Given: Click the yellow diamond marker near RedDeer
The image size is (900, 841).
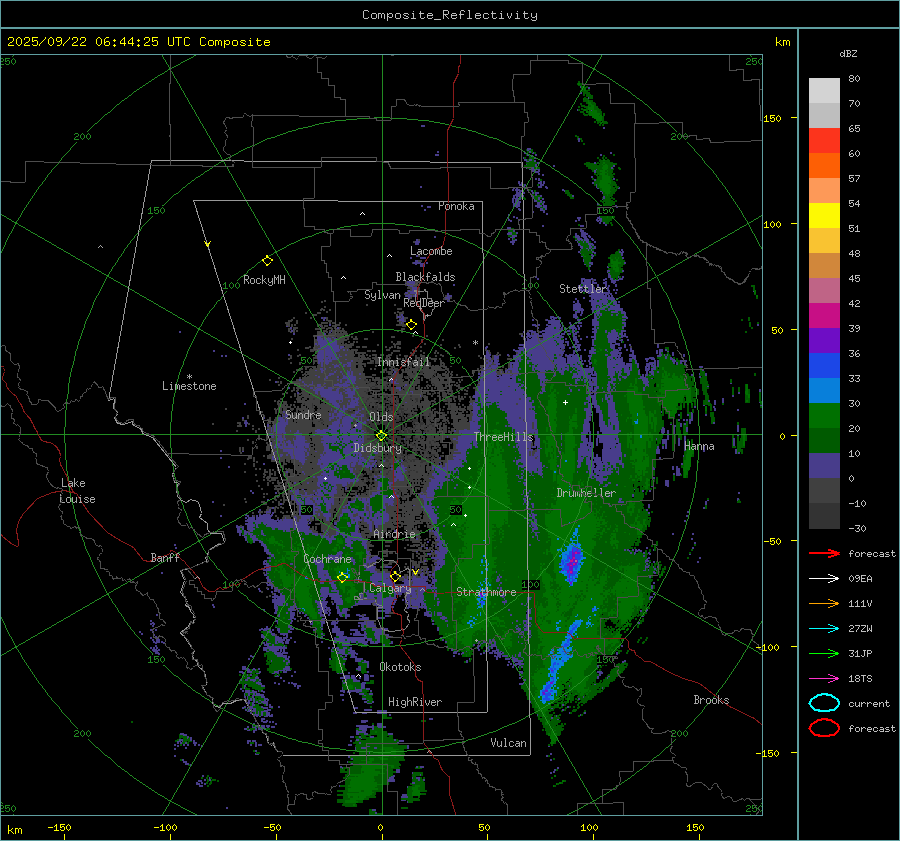Looking at the screenshot, I should coord(411,325).
